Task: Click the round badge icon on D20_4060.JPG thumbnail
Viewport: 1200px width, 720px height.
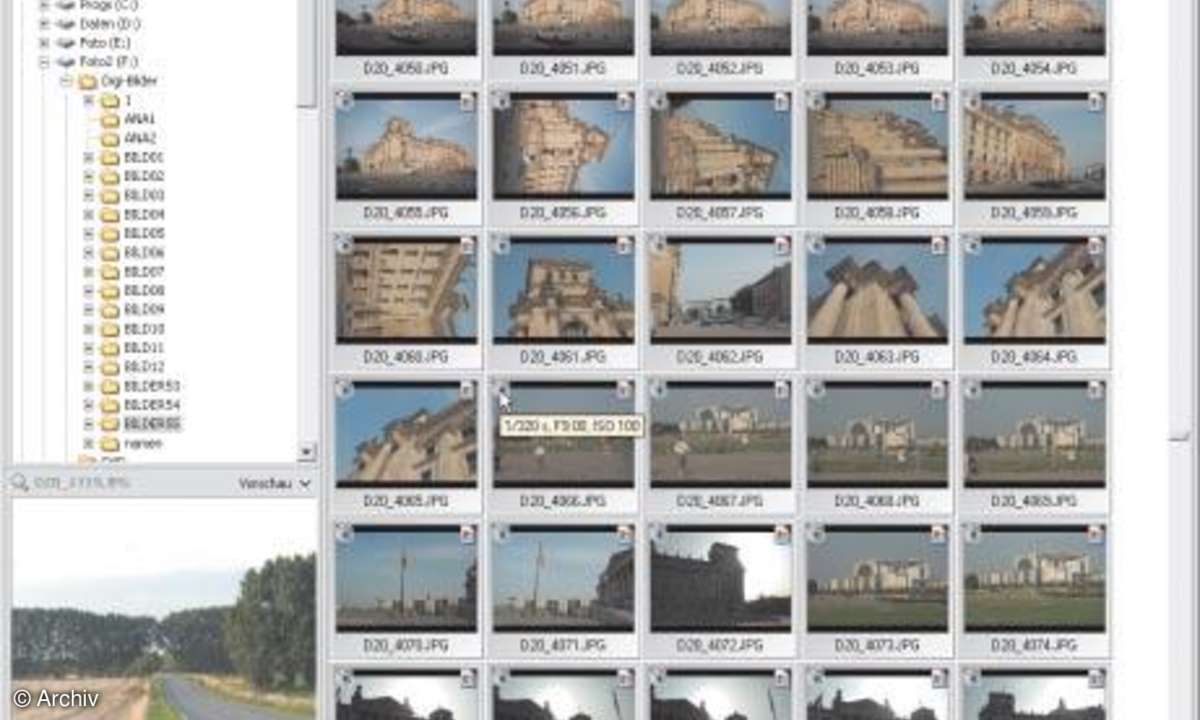Action: (x=343, y=245)
